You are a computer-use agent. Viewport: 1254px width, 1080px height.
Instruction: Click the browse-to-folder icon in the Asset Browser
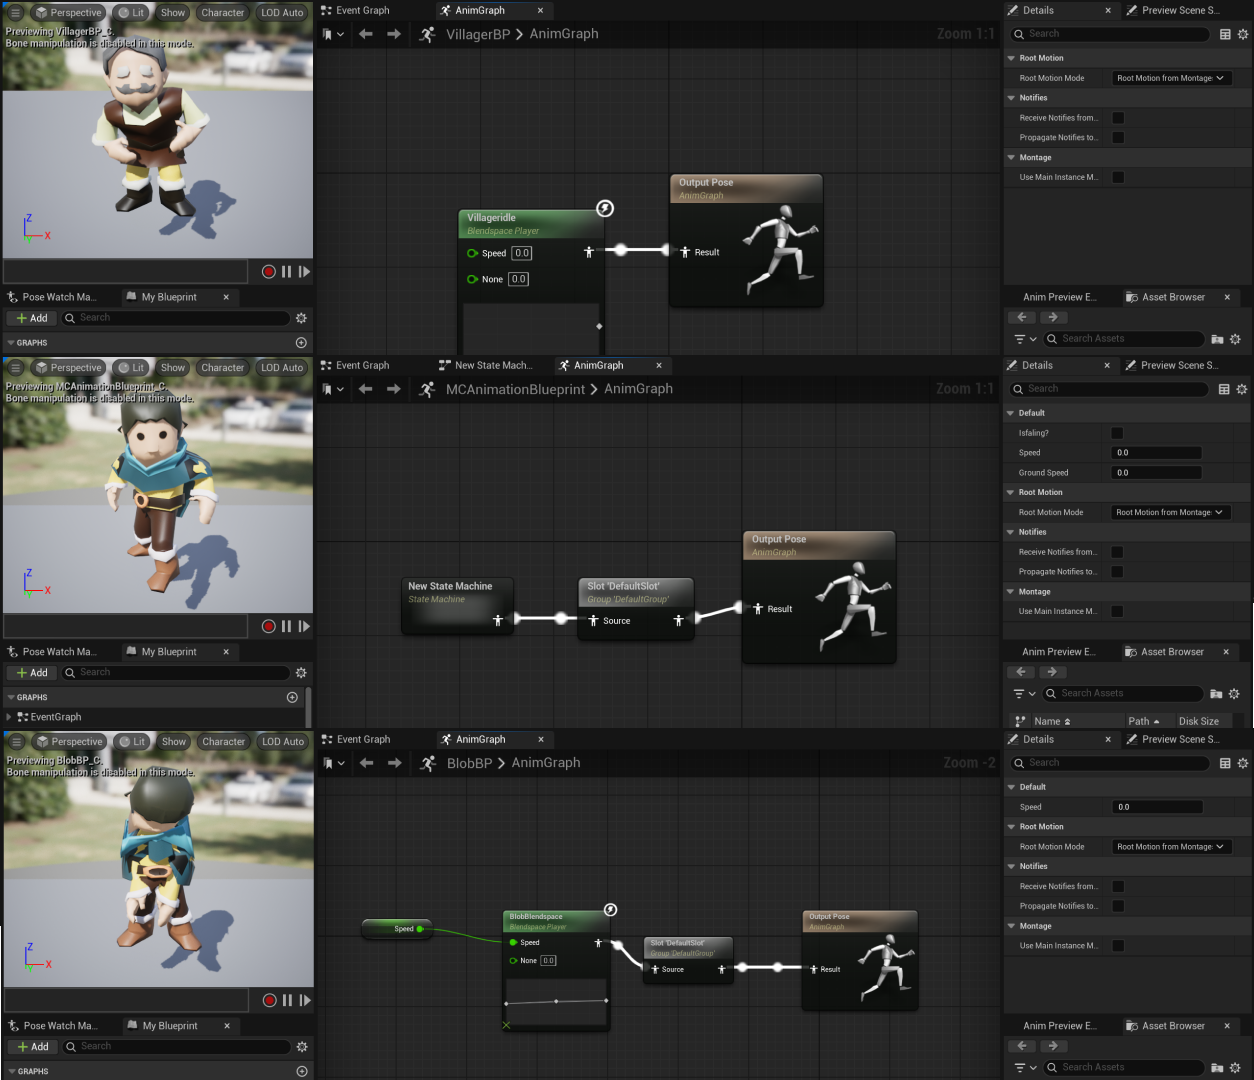click(1216, 338)
